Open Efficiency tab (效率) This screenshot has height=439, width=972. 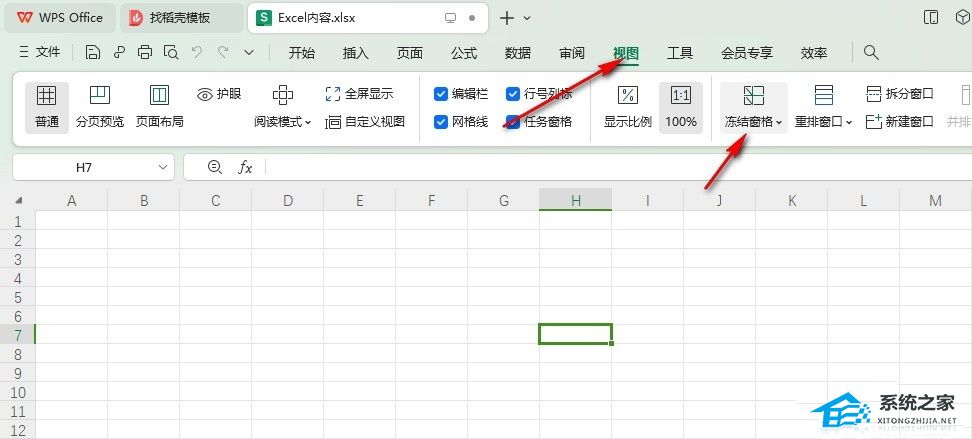coord(814,53)
